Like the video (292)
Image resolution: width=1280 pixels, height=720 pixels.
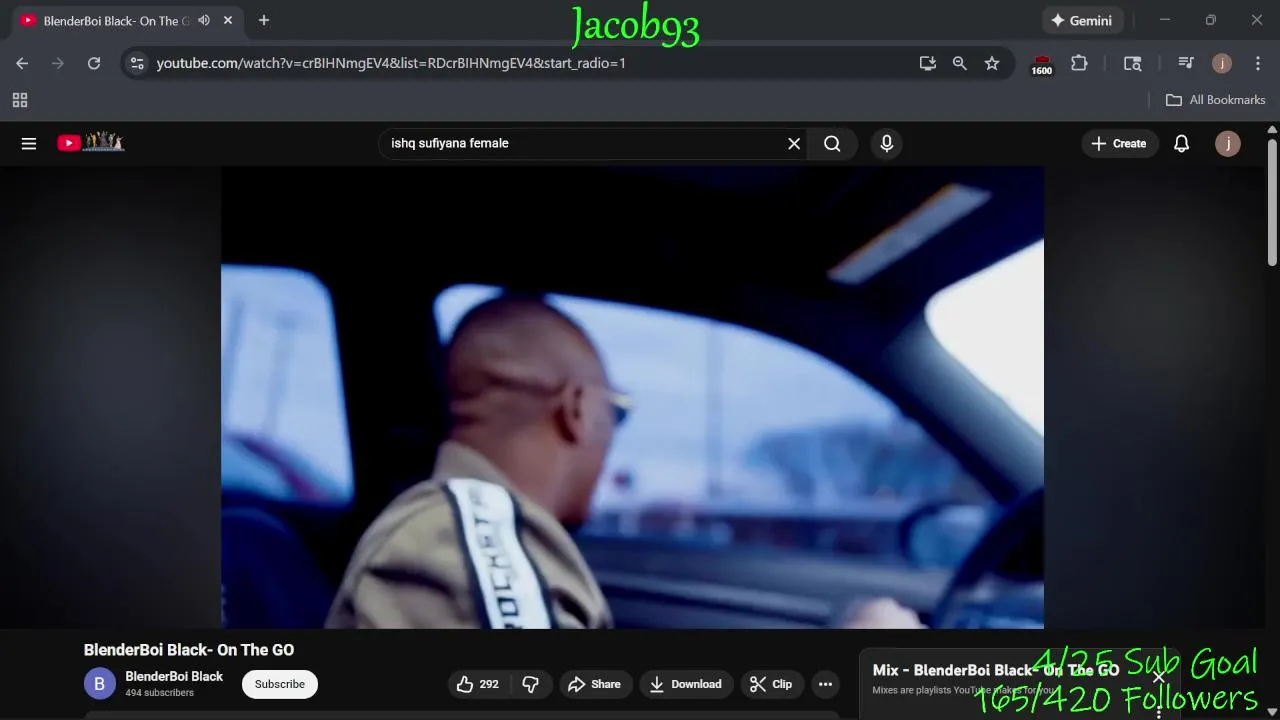click(478, 684)
